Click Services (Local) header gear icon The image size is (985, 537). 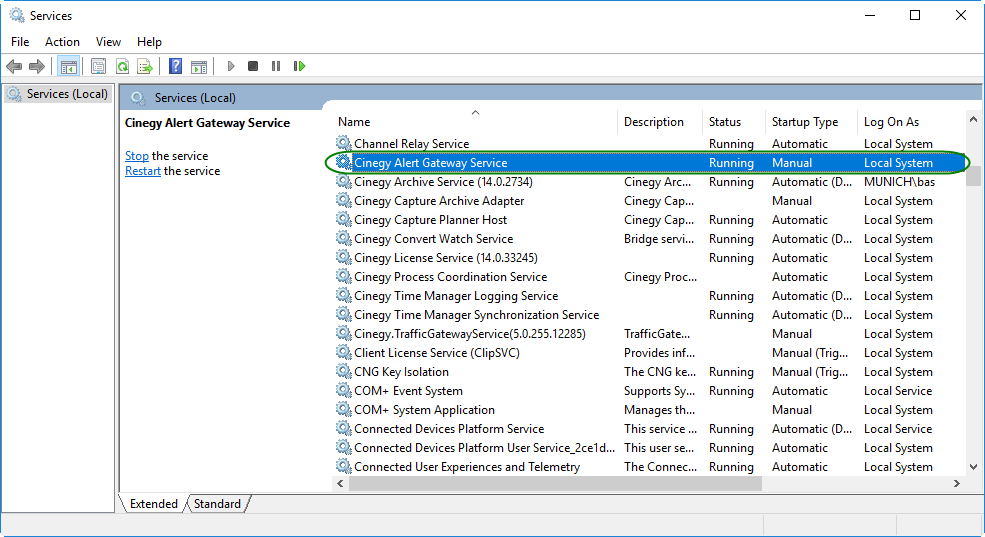(x=138, y=97)
